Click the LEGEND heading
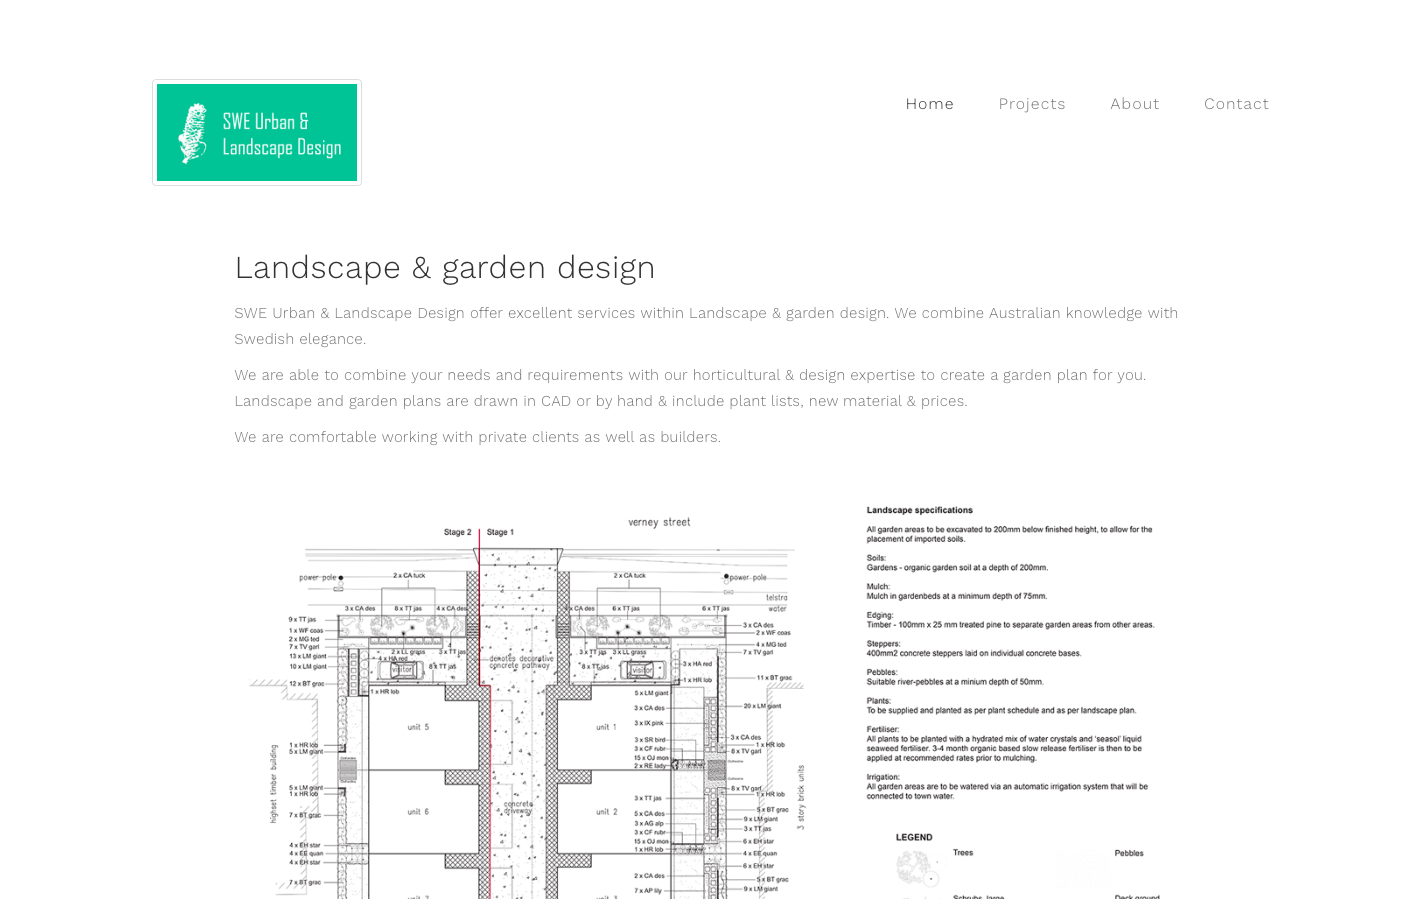Viewport: 1422px width, 899px height. [x=914, y=838]
